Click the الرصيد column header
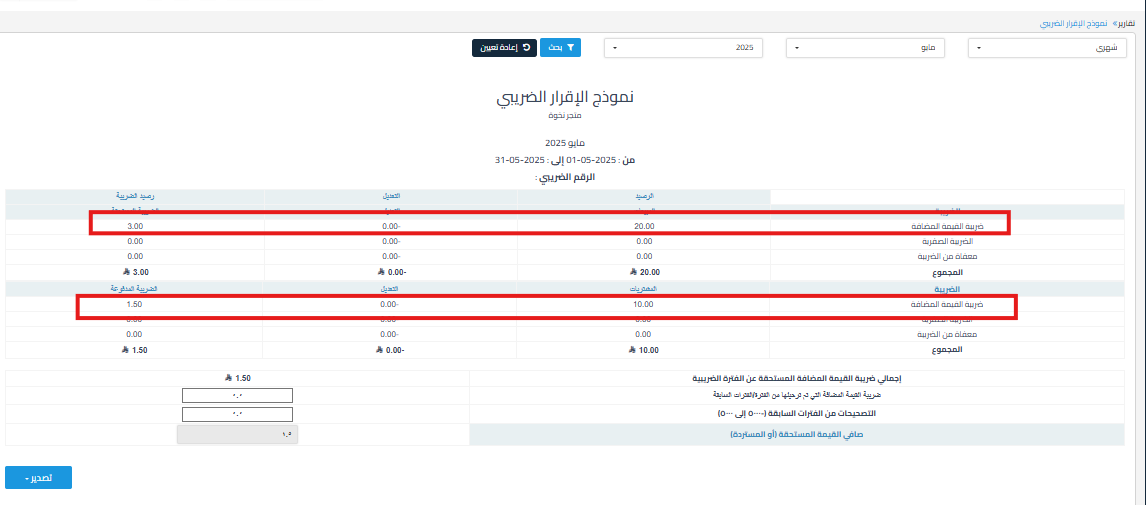The height and width of the screenshot is (505, 1146). pyautogui.click(x=644, y=197)
